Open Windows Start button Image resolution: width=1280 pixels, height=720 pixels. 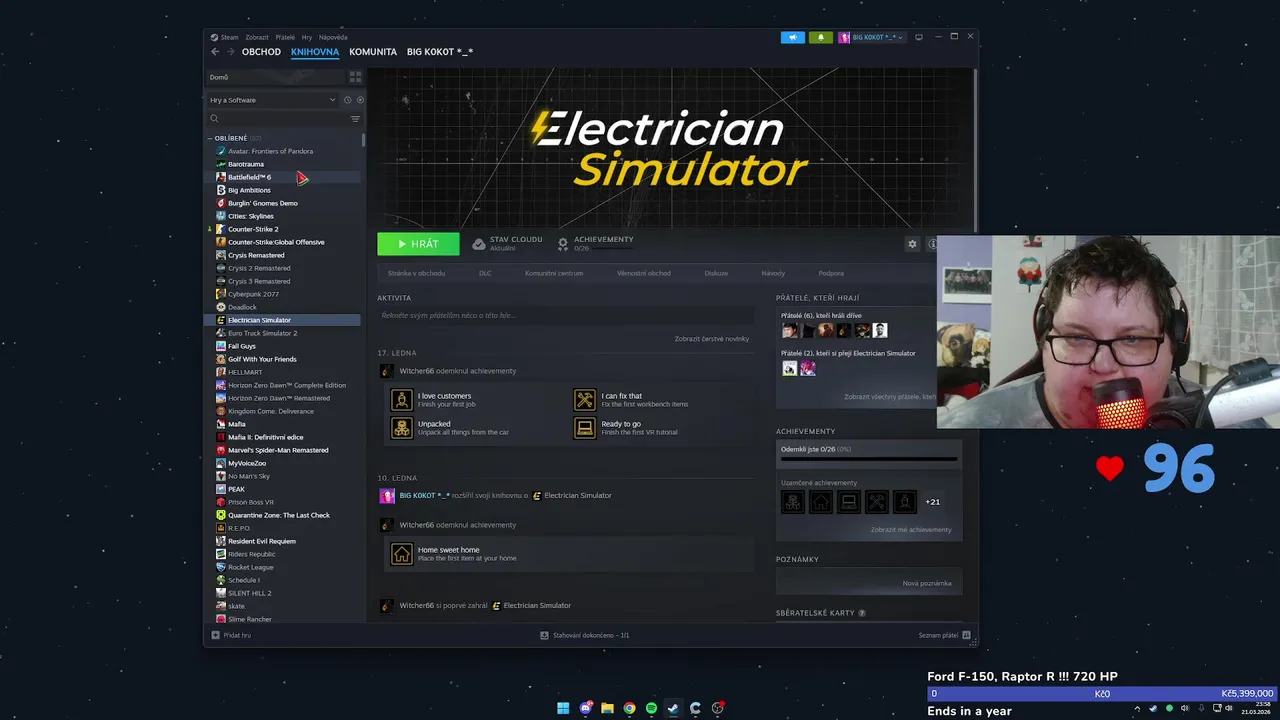coord(563,708)
